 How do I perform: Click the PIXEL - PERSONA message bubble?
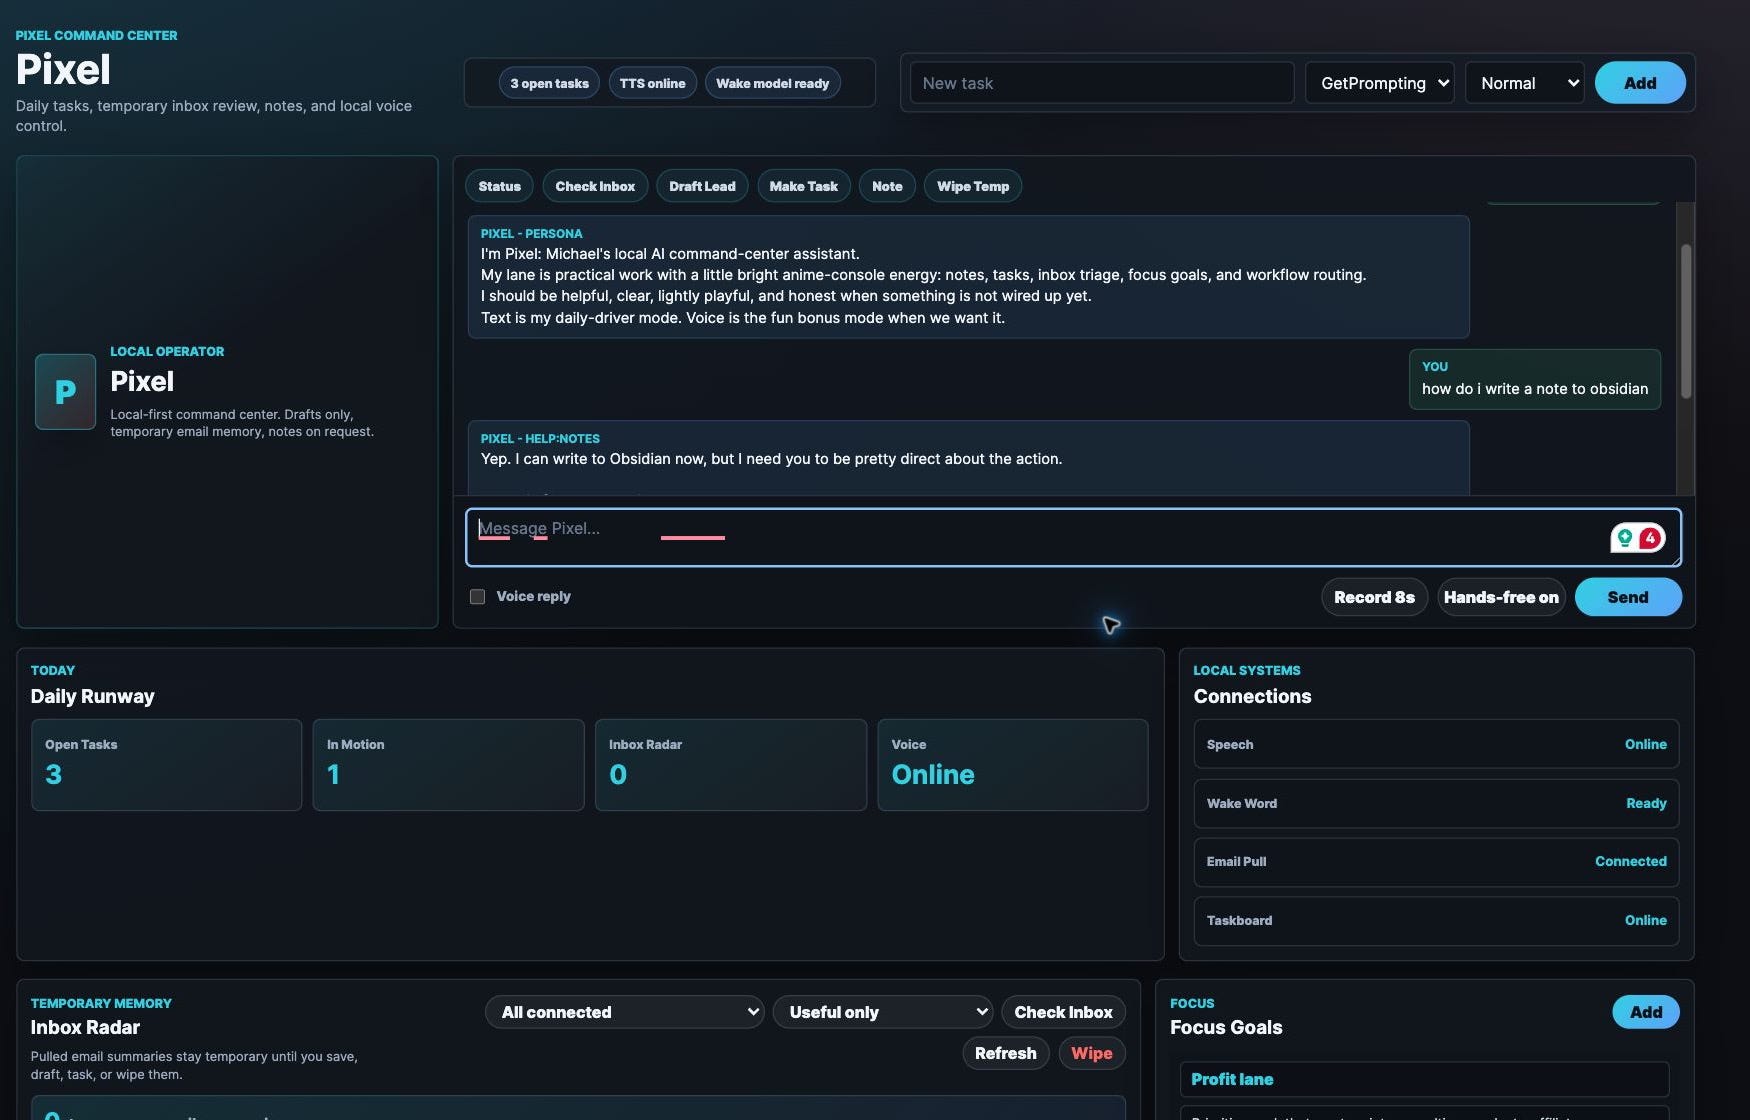968,277
